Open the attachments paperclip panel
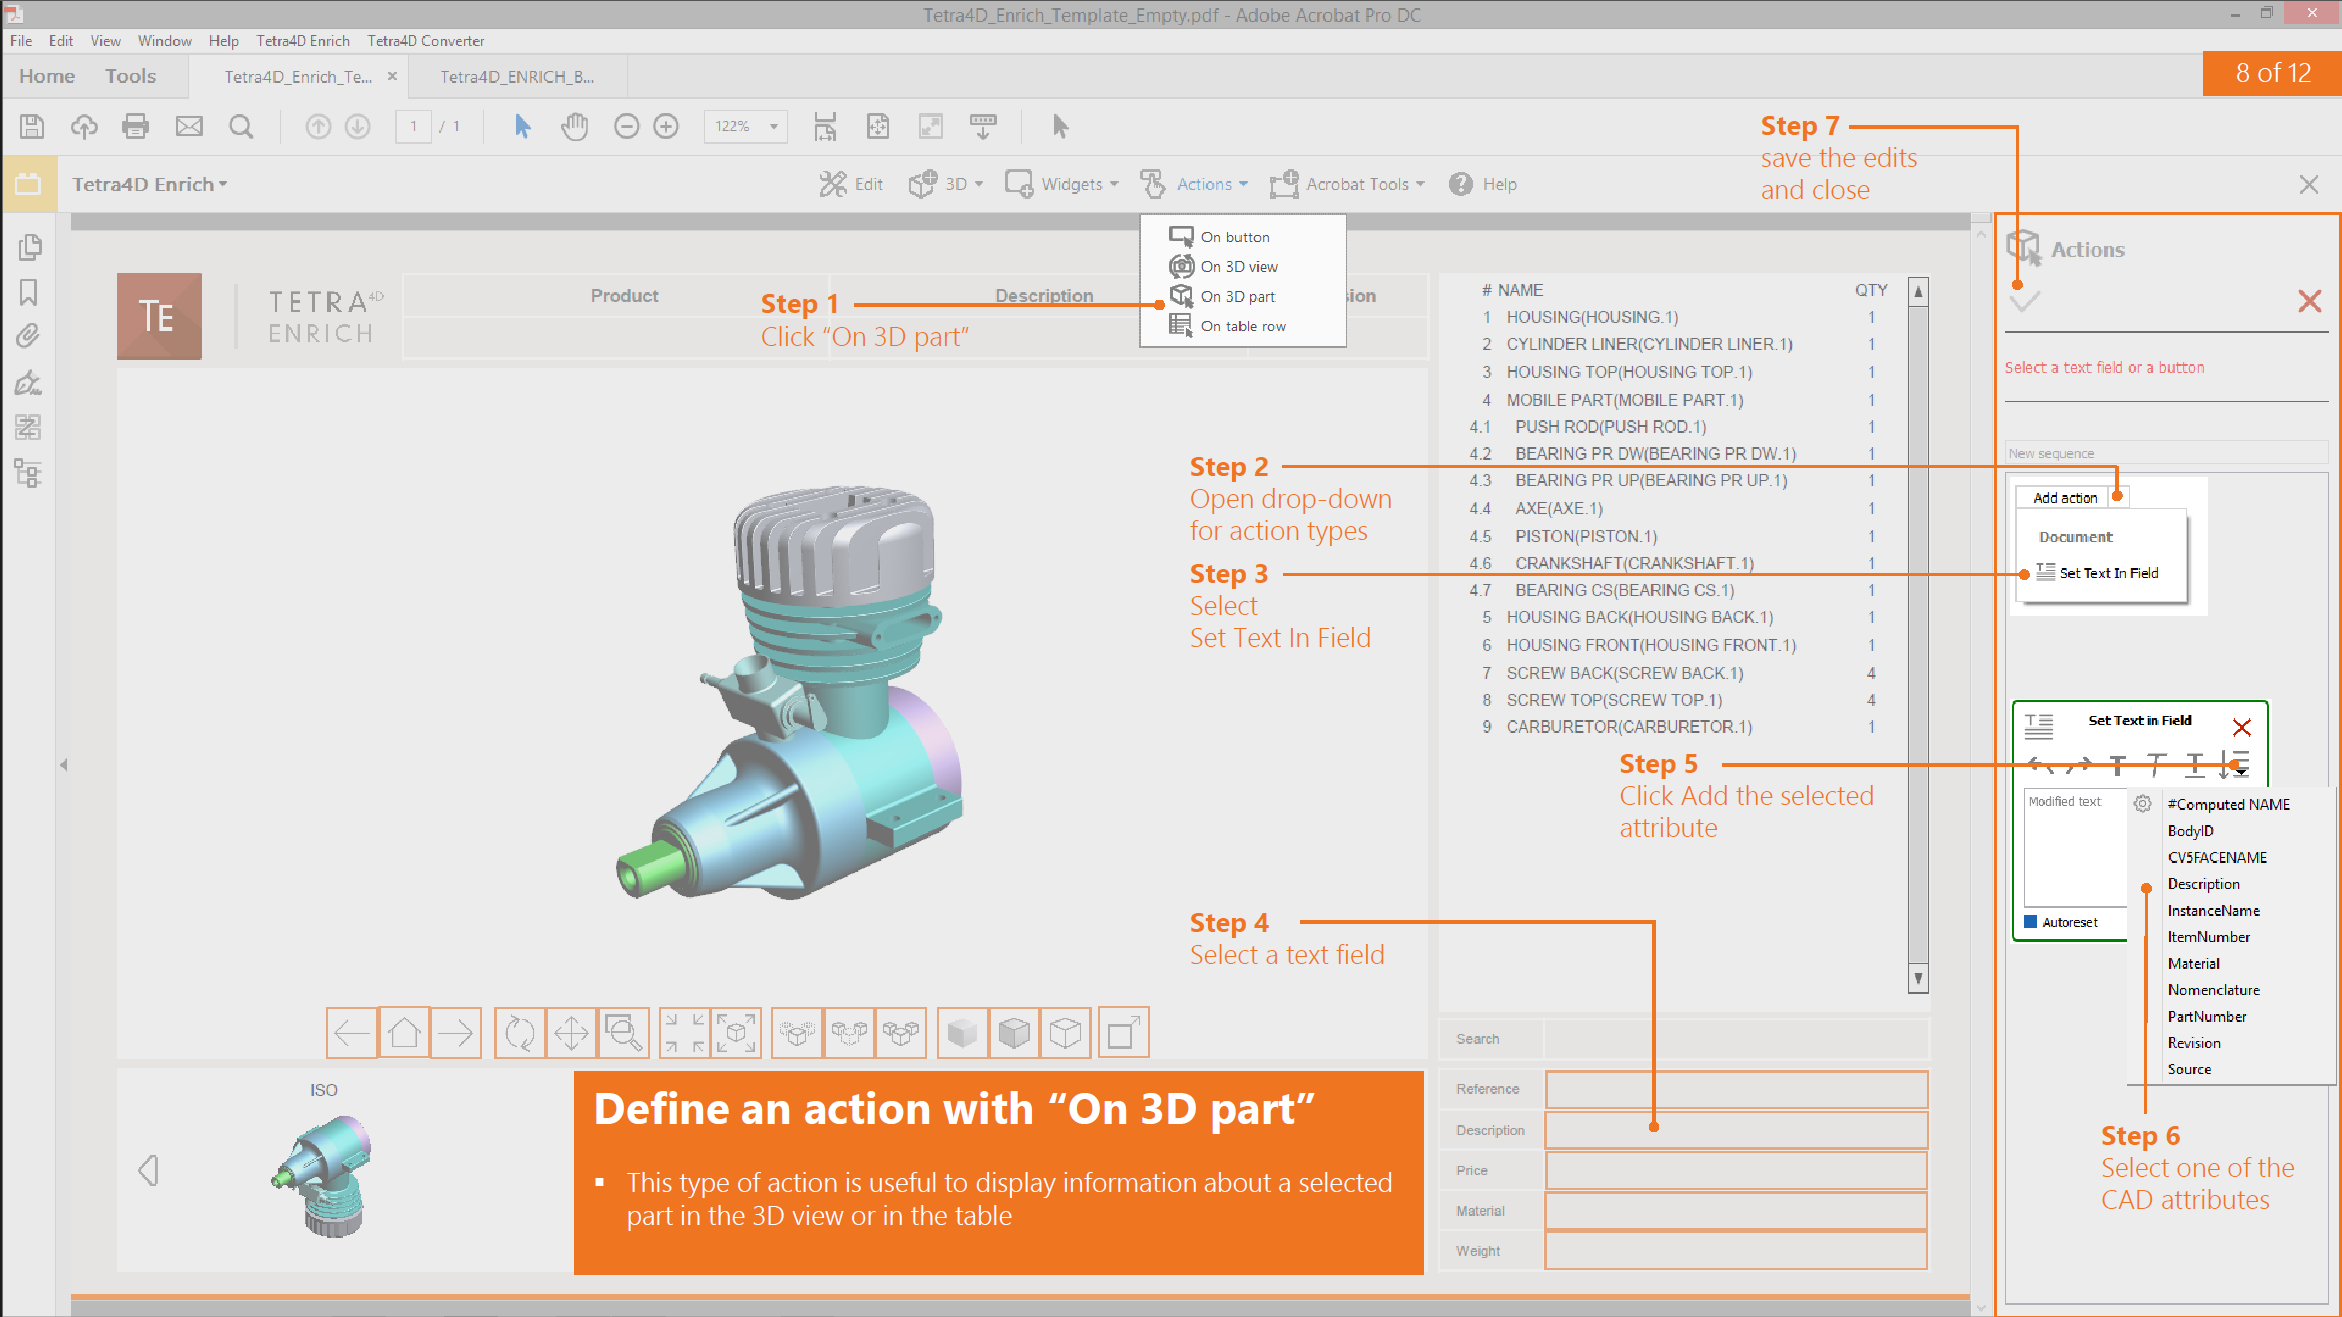 coord(29,336)
